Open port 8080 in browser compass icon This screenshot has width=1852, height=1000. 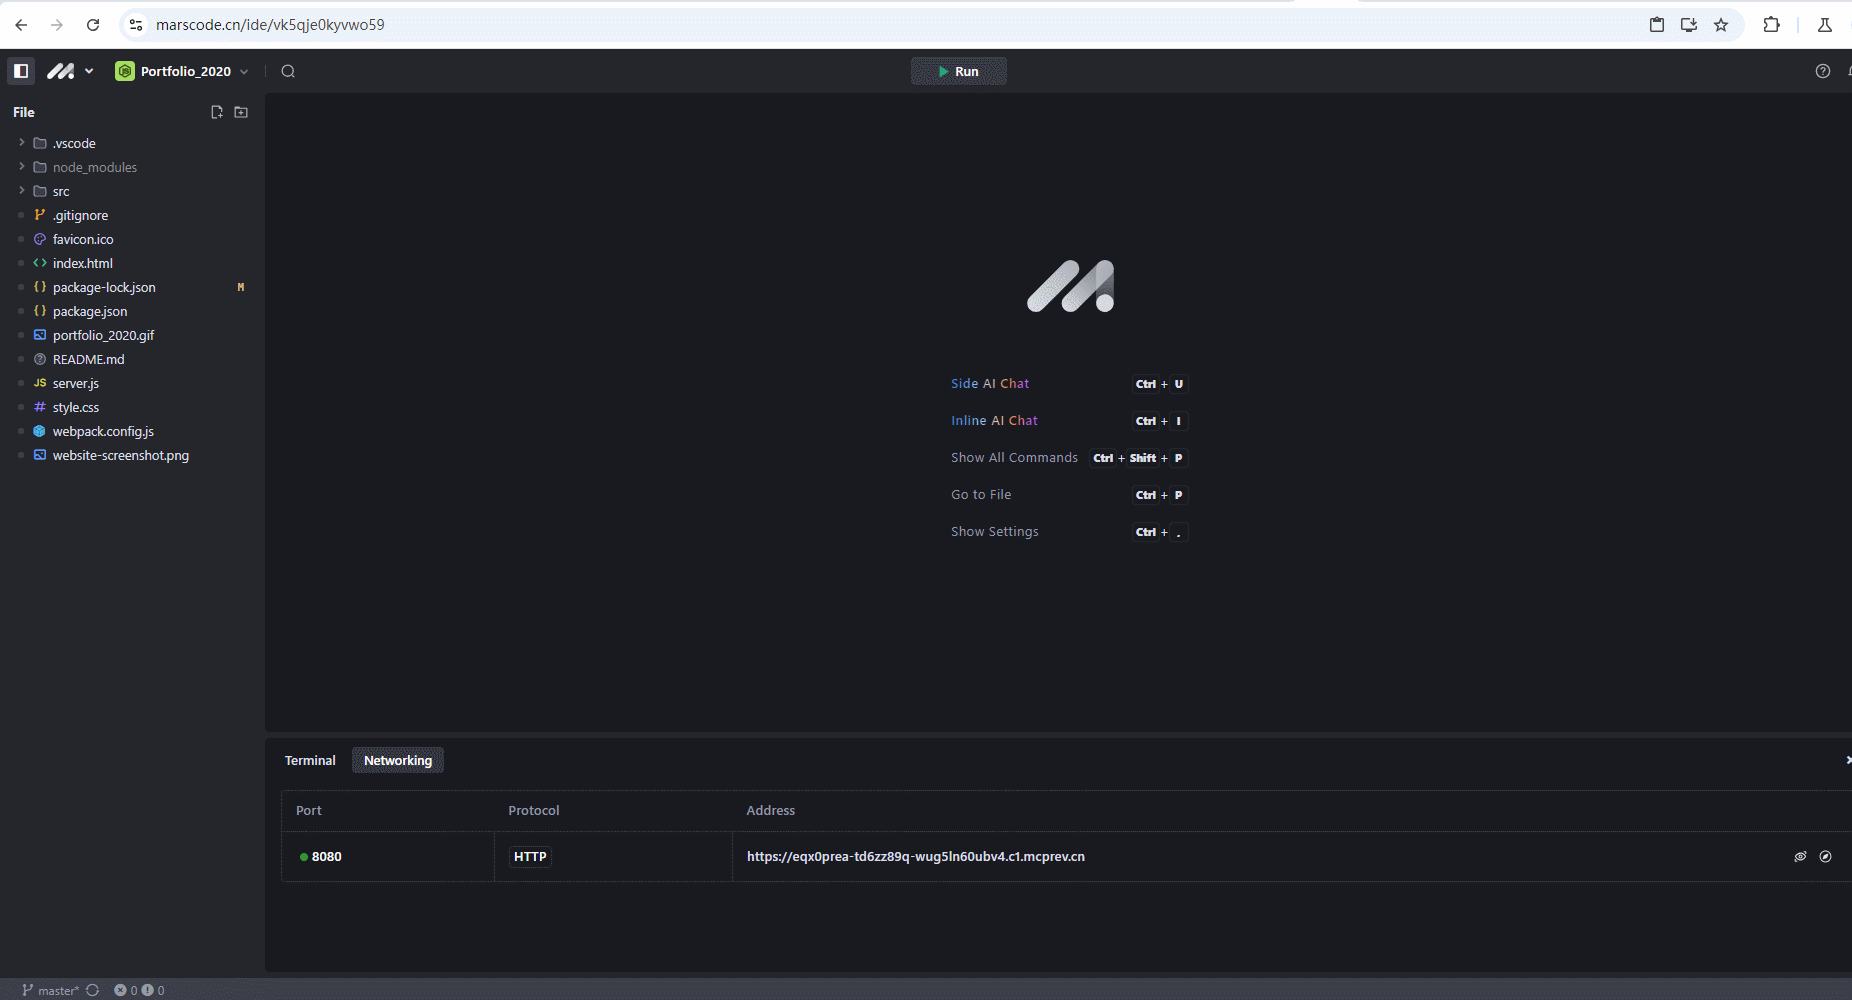1825,857
